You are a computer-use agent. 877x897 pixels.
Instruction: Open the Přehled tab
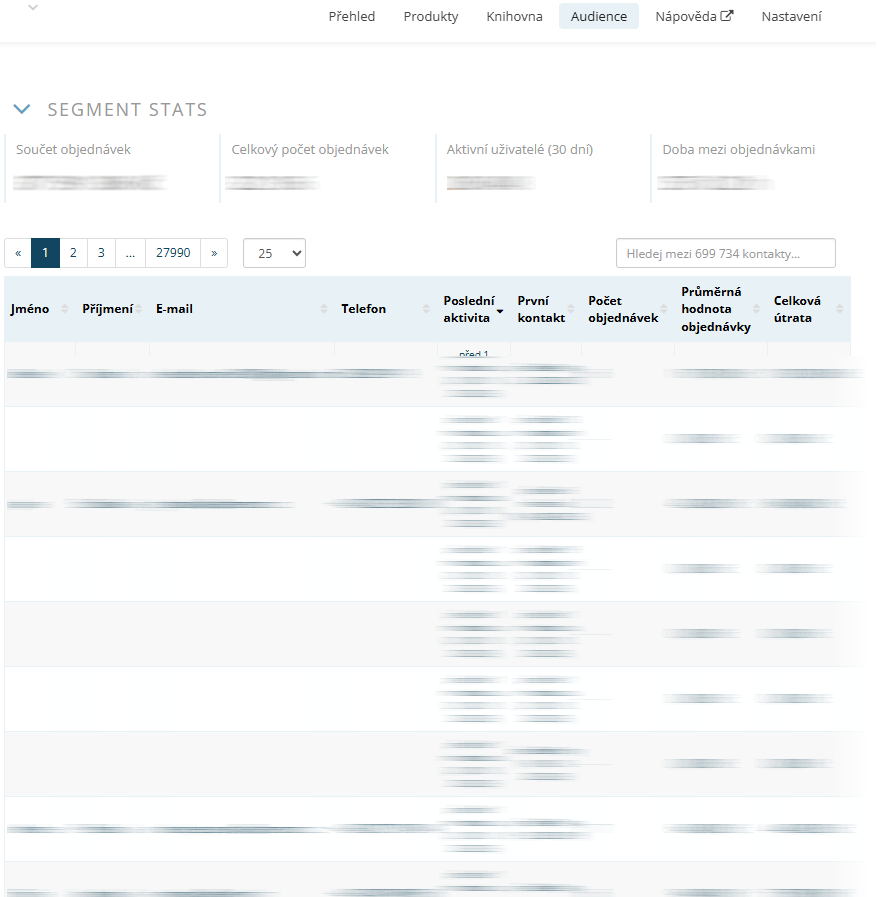pos(352,16)
